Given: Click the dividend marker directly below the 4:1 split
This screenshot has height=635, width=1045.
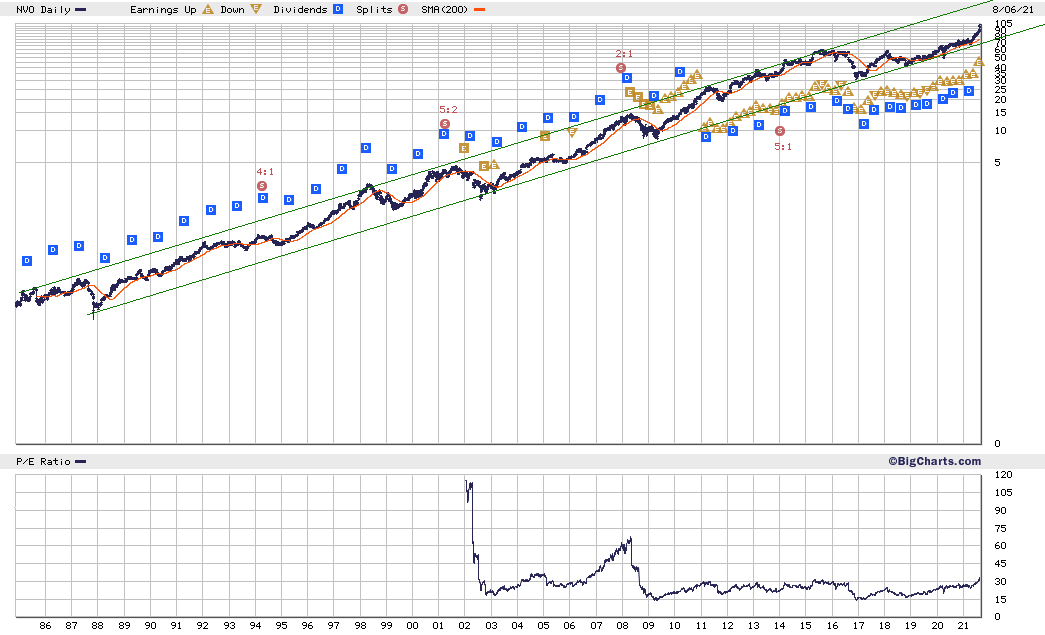Looking at the screenshot, I should point(263,198).
